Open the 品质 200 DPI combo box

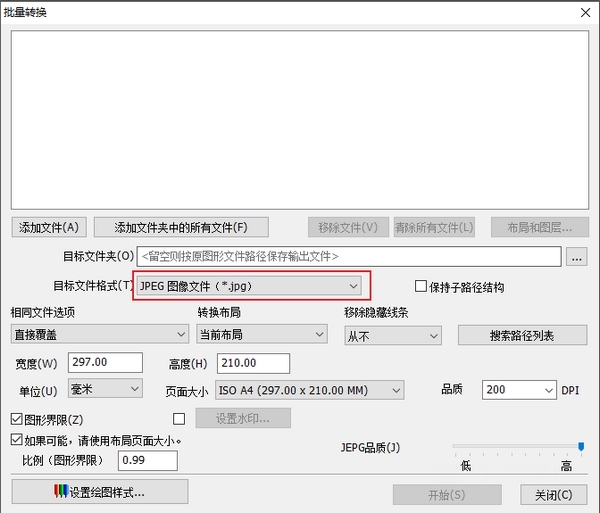[519, 390]
